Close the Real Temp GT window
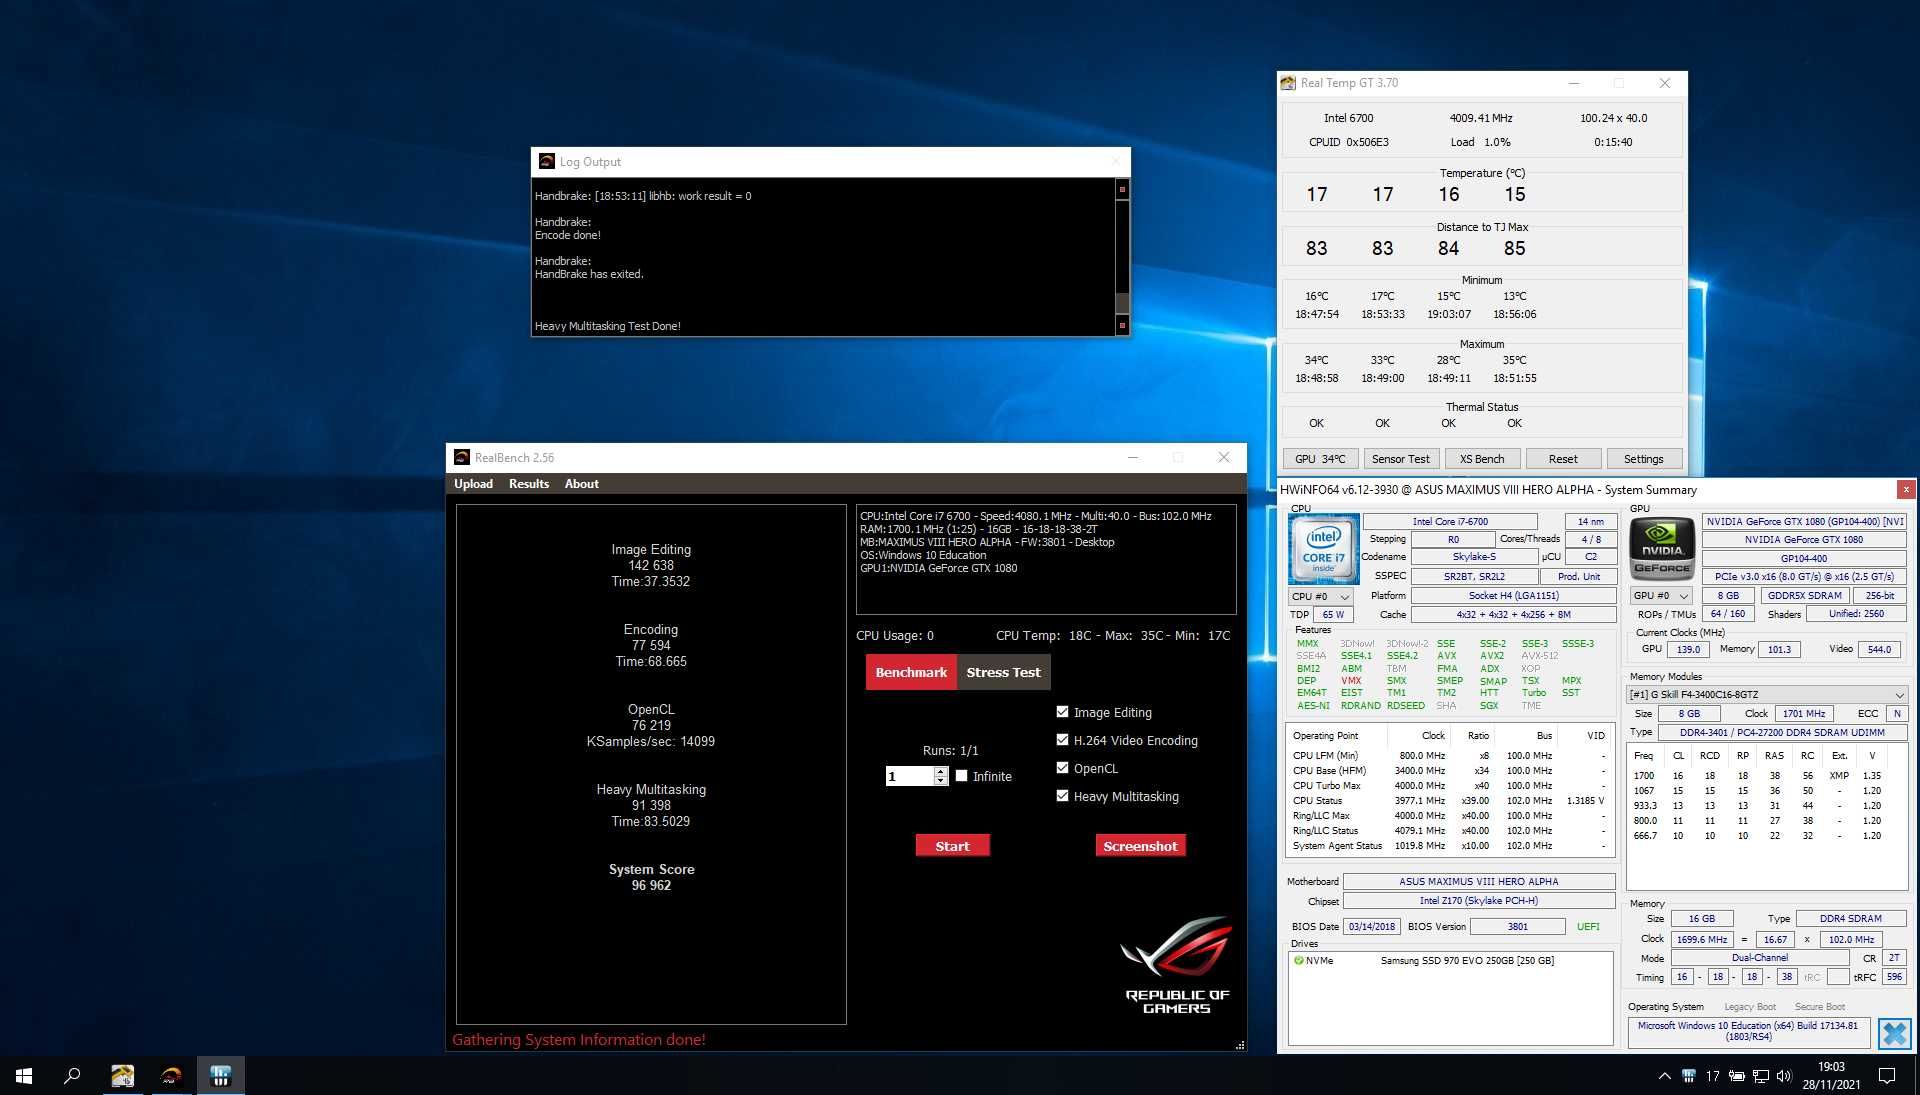 tap(1665, 83)
